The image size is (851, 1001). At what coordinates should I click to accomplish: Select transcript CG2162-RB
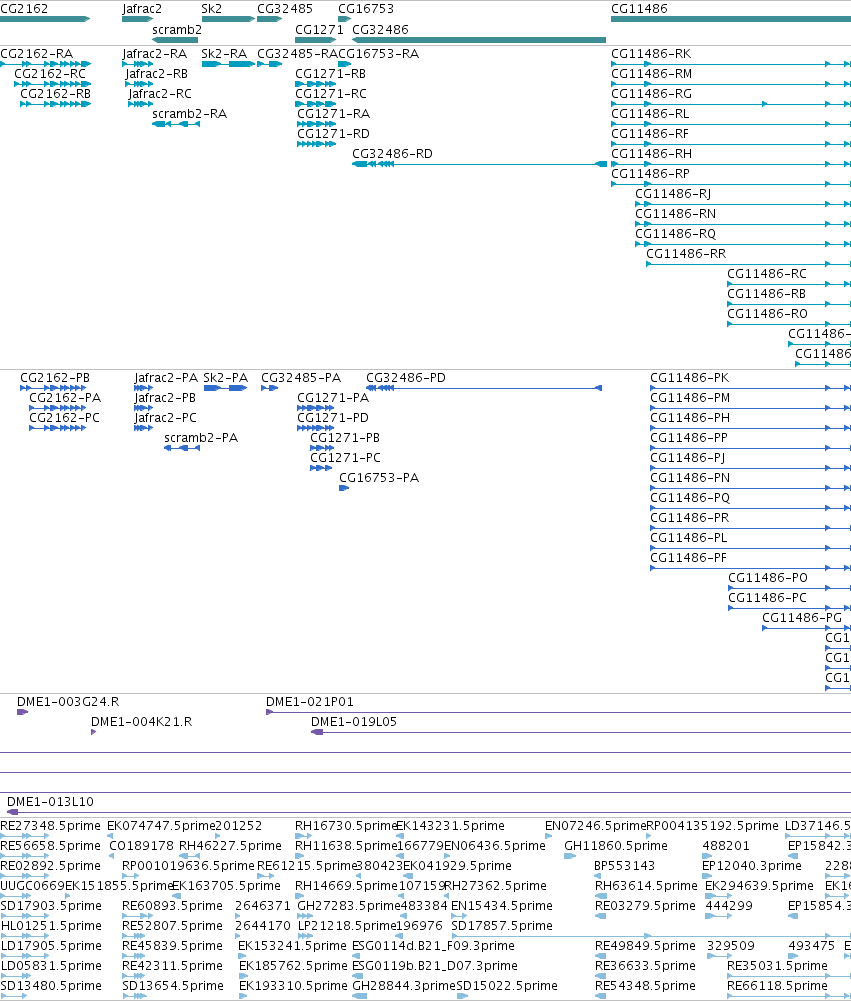[56, 94]
